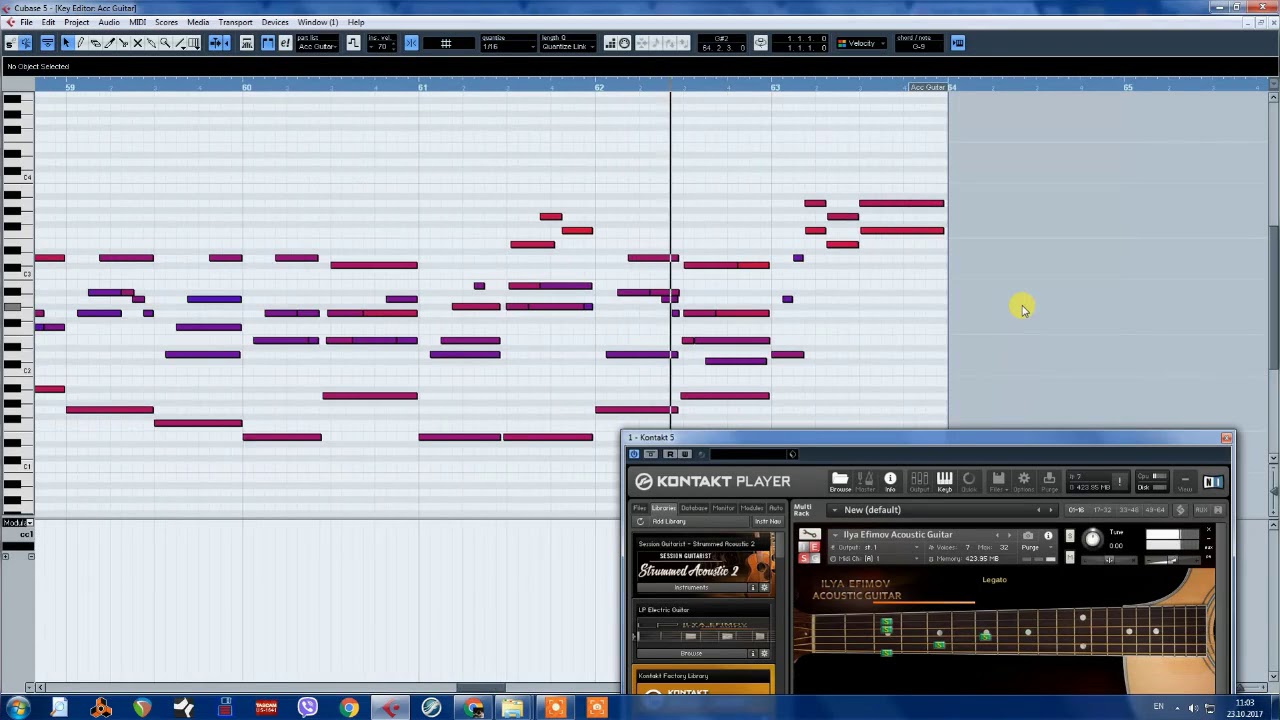This screenshot has width=1280, height=720.
Task: Select the 17-32 instrument page button
Action: (x=1102, y=510)
